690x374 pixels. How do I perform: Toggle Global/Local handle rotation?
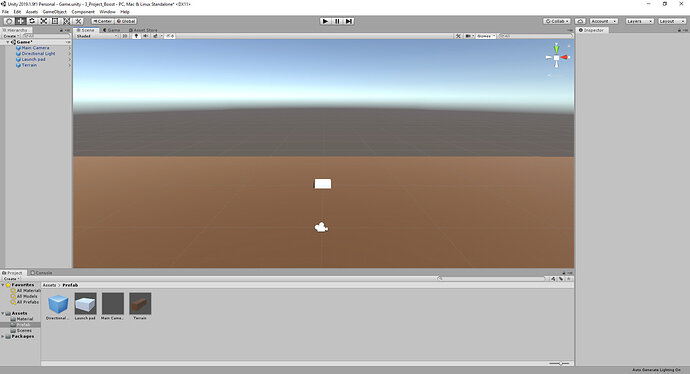pyautogui.click(x=126, y=21)
